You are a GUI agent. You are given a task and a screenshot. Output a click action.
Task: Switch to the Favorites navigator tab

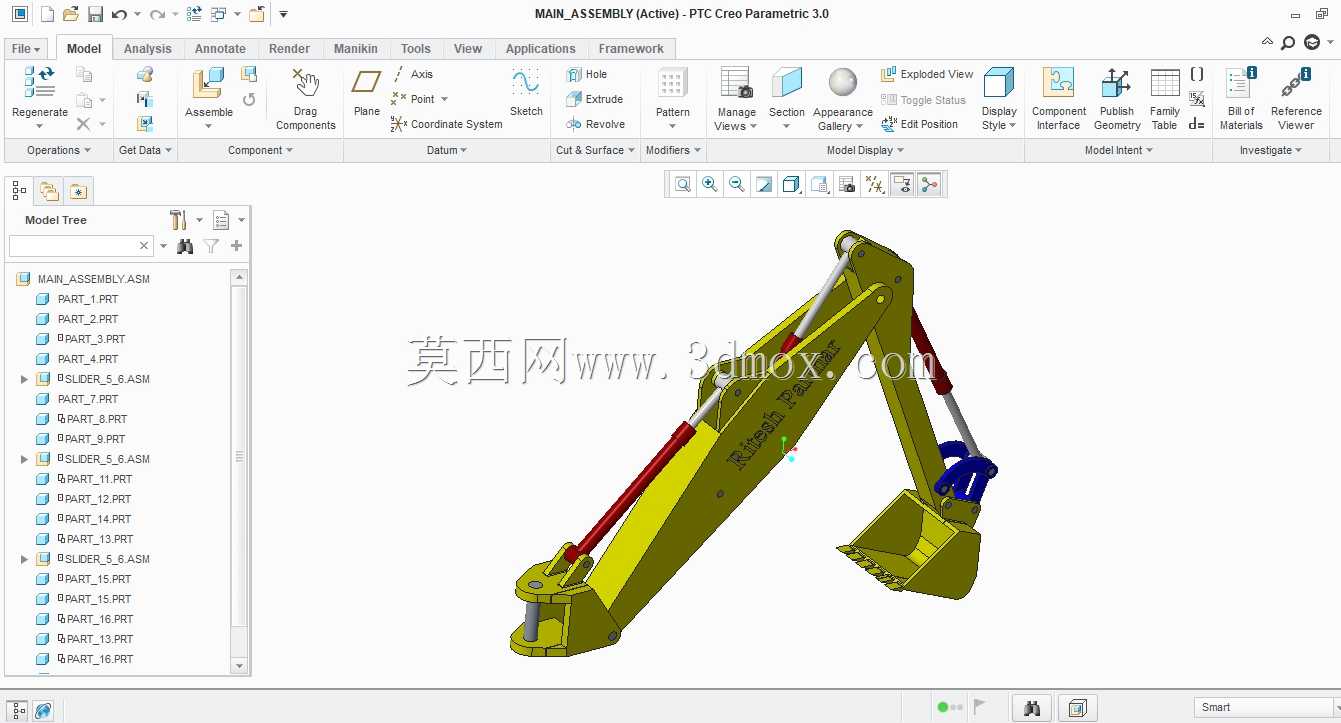[78, 191]
